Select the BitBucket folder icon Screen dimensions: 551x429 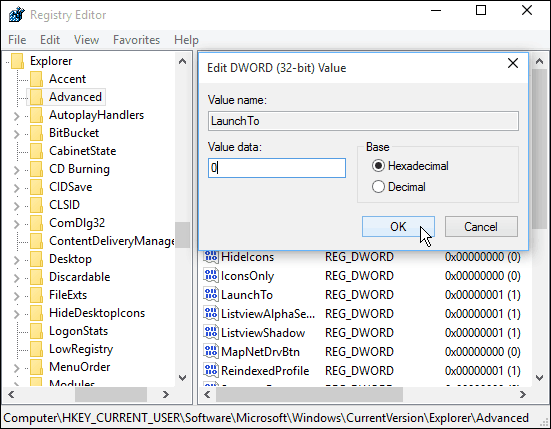coord(36,133)
